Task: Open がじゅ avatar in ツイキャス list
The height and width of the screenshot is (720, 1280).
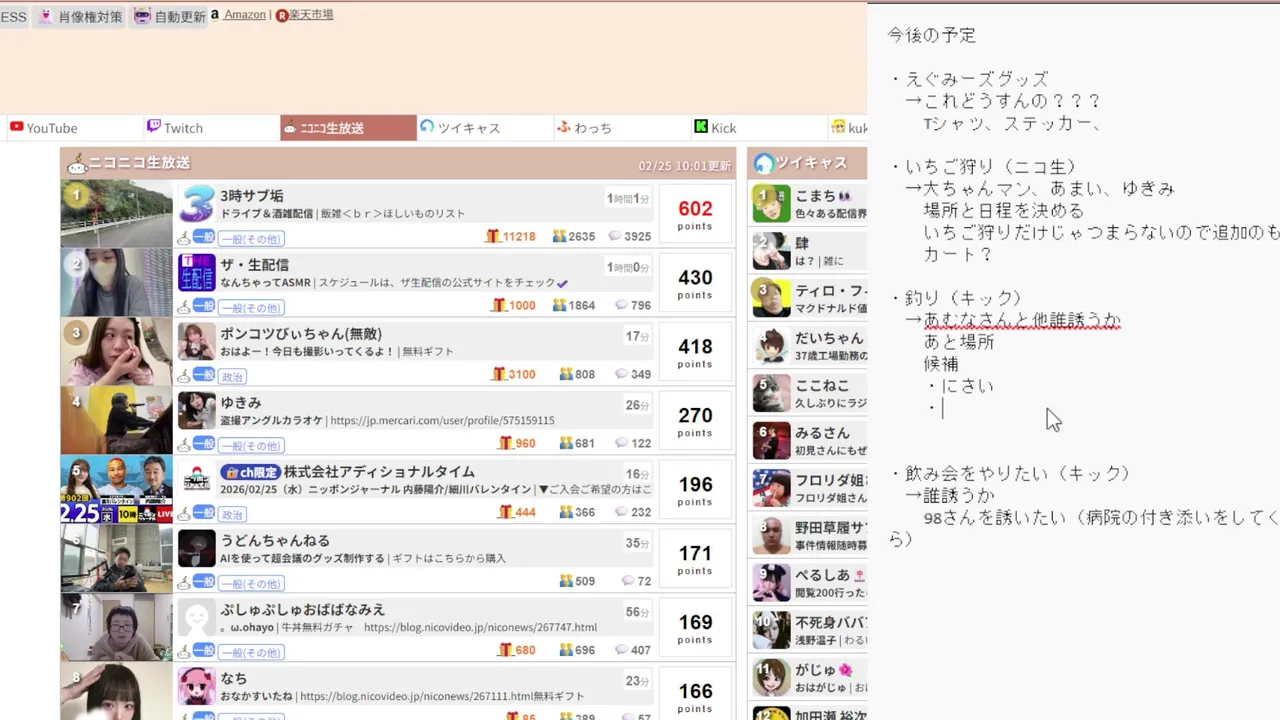Action: 771,678
